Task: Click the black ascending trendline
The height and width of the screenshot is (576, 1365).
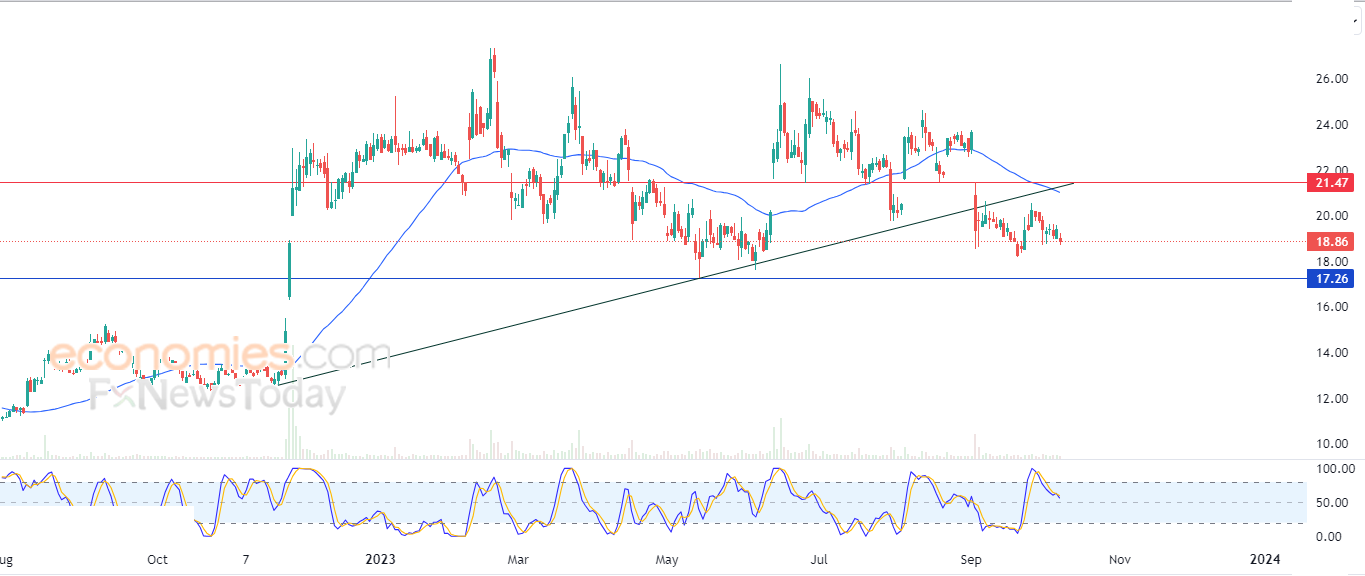Action: coord(675,283)
